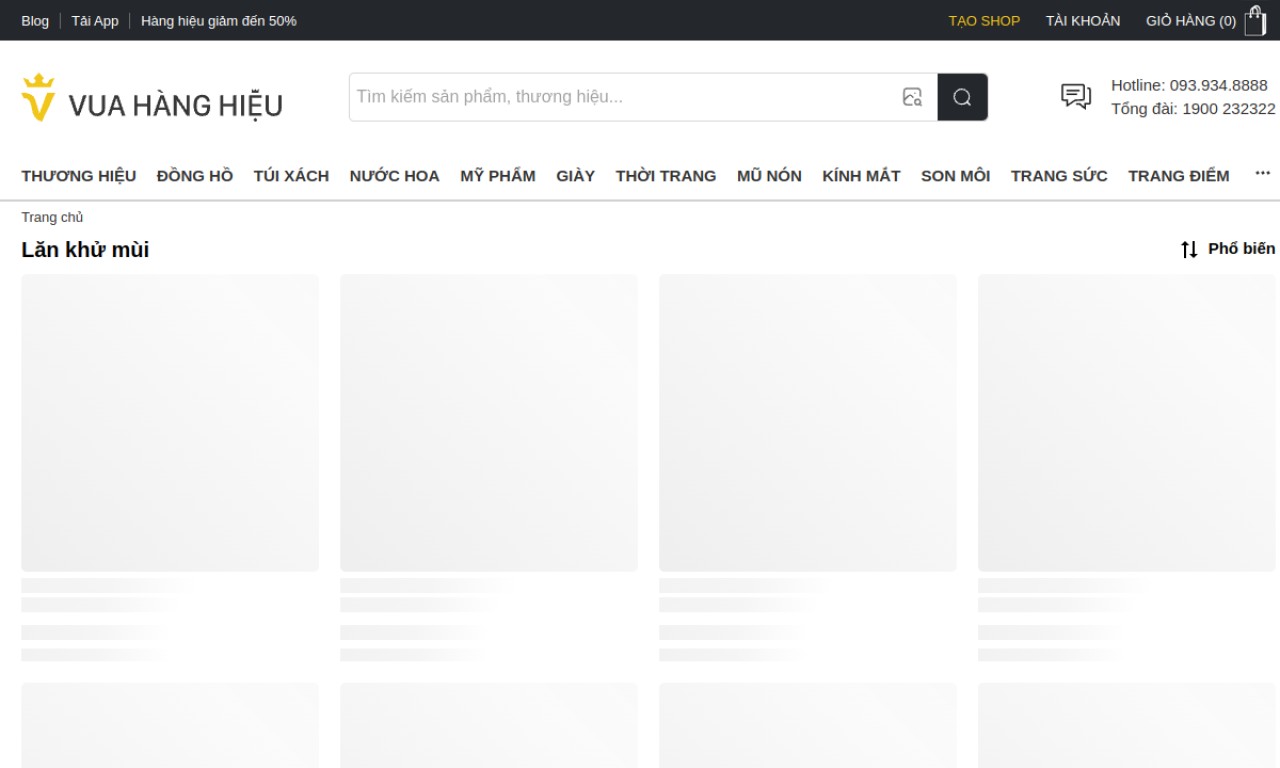Click the image search camera icon
The width and height of the screenshot is (1280, 768).
[x=912, y=97]
